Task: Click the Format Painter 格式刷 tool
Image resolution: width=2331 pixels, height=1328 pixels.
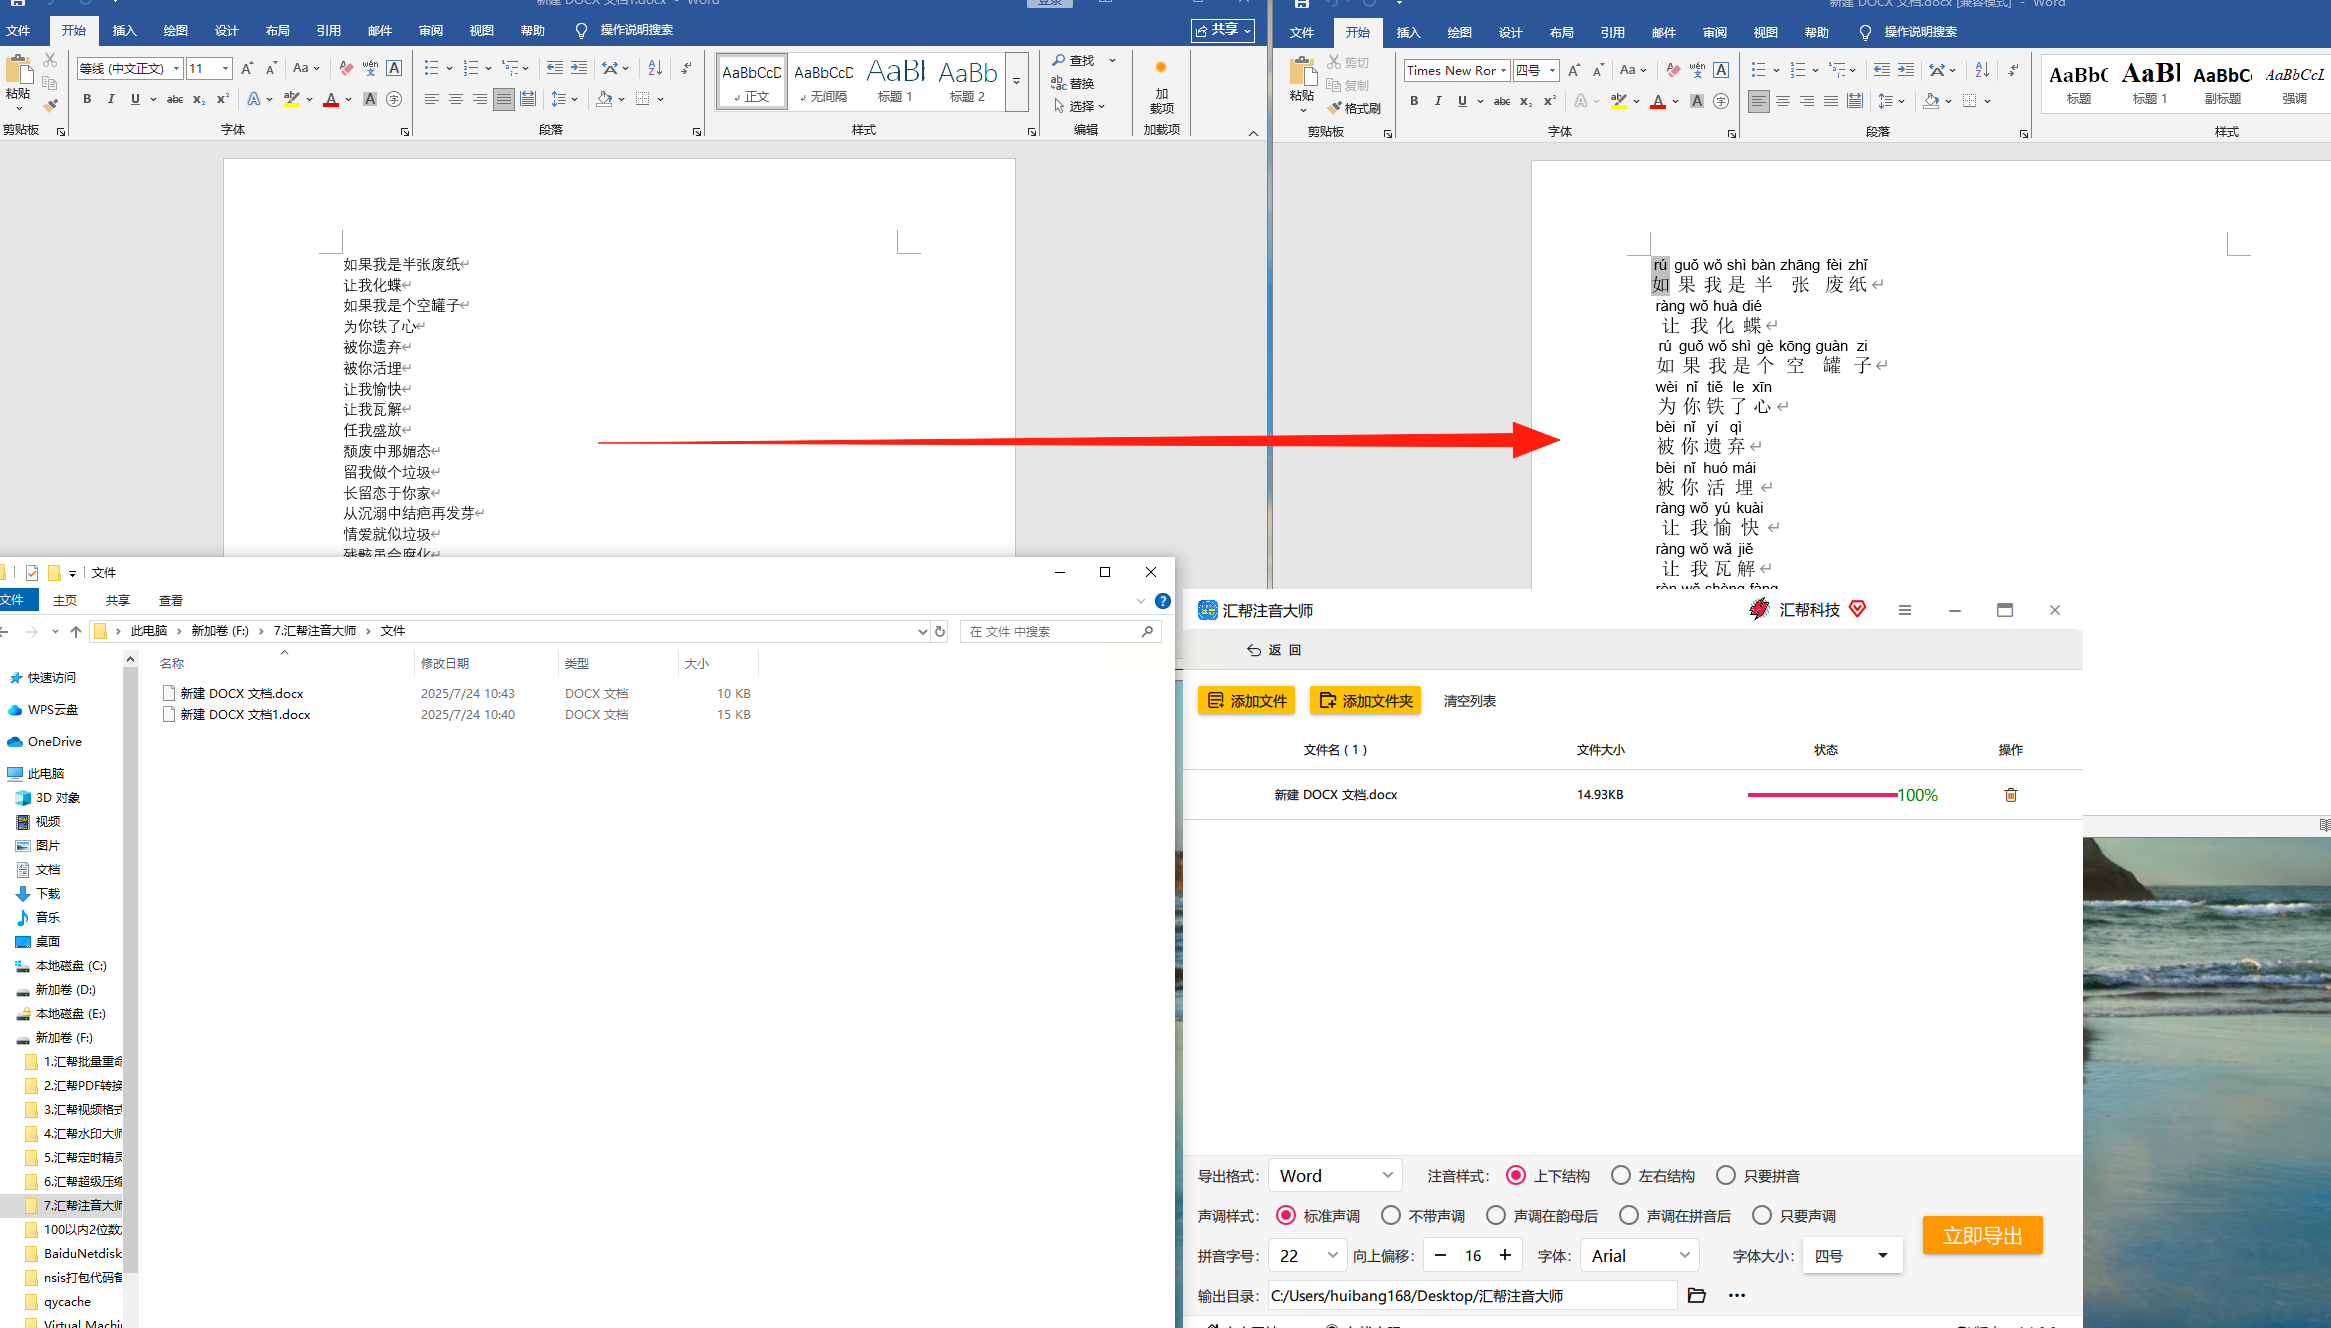Action: (x=1354, y=108)
